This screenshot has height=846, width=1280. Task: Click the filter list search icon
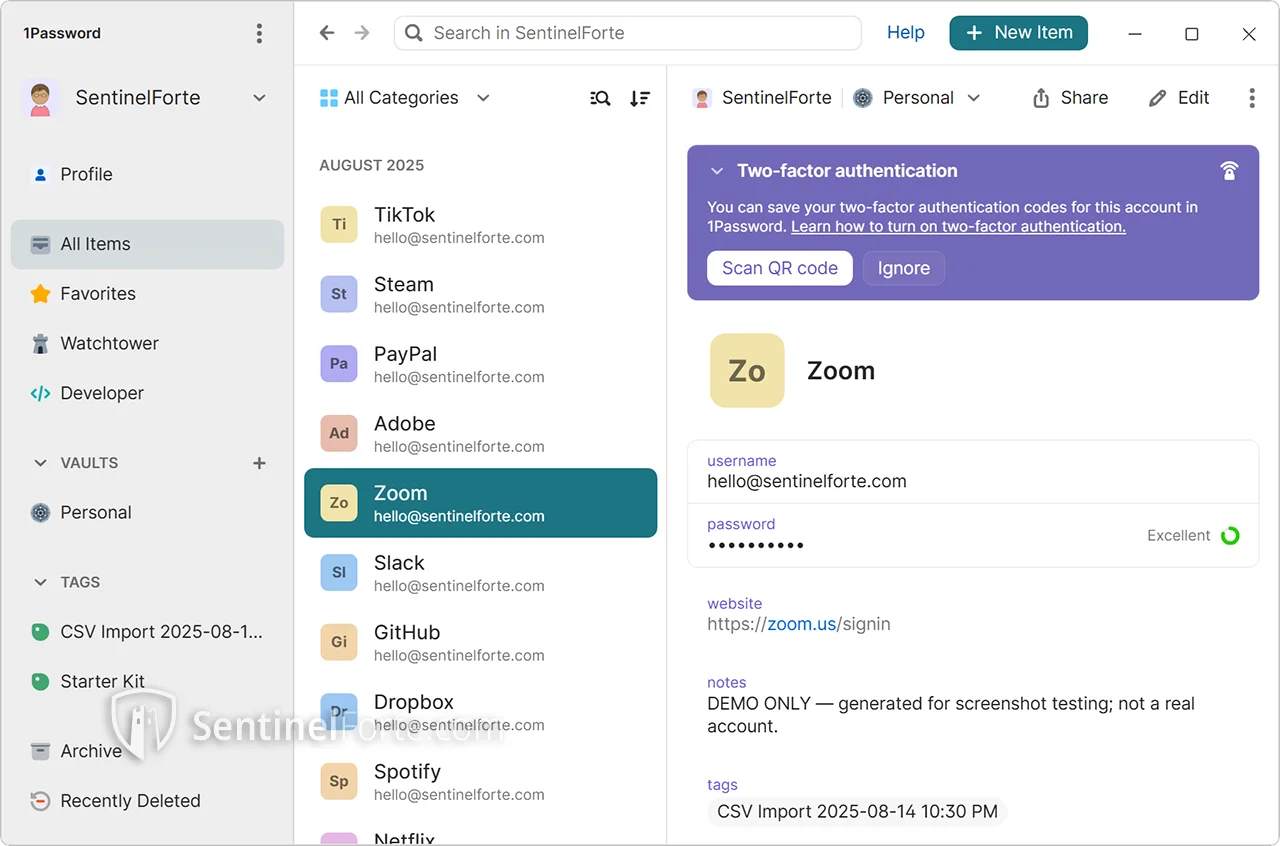click(600, 98)
